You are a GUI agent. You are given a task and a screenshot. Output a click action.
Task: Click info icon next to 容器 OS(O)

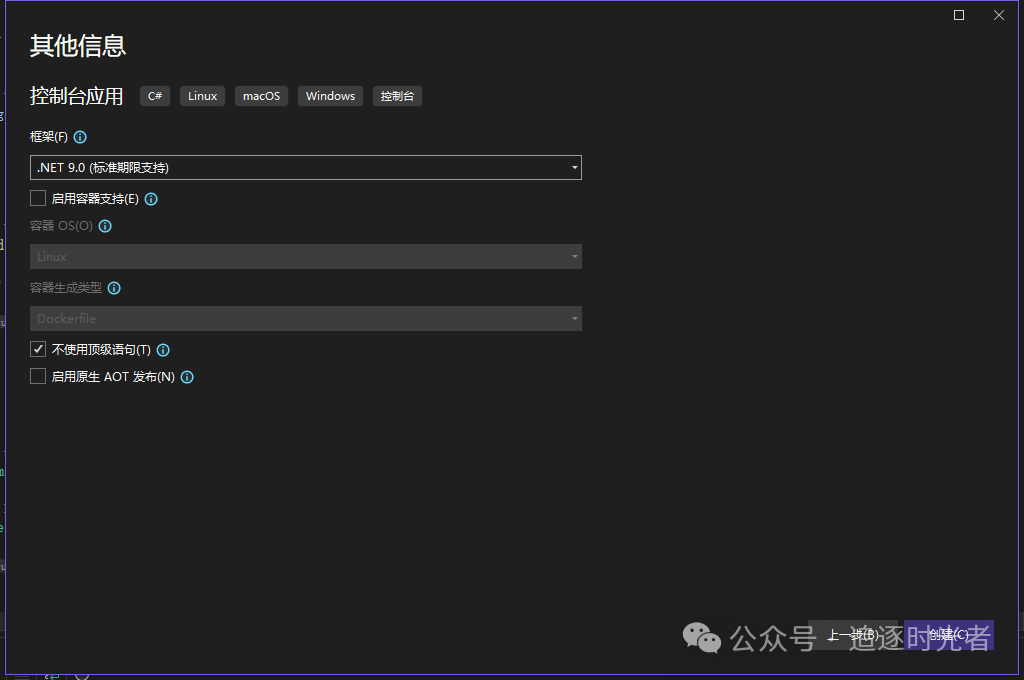105,226
